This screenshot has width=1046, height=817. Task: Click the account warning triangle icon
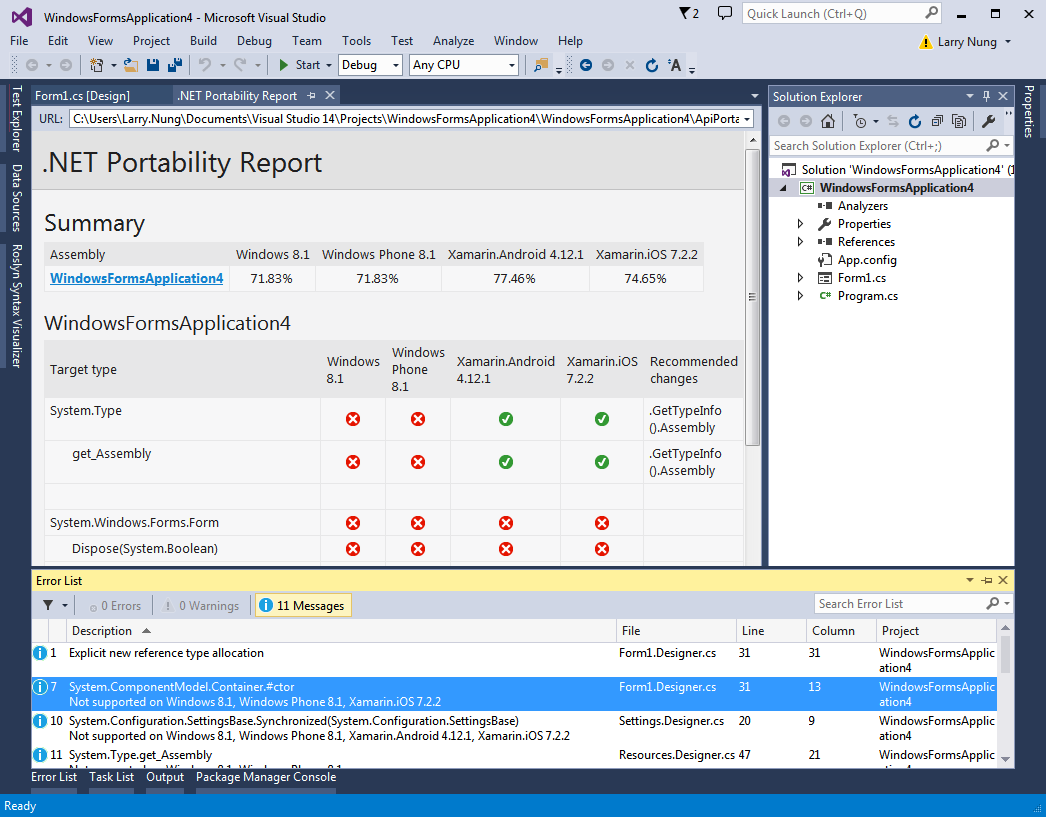click(x=925, y=42)
